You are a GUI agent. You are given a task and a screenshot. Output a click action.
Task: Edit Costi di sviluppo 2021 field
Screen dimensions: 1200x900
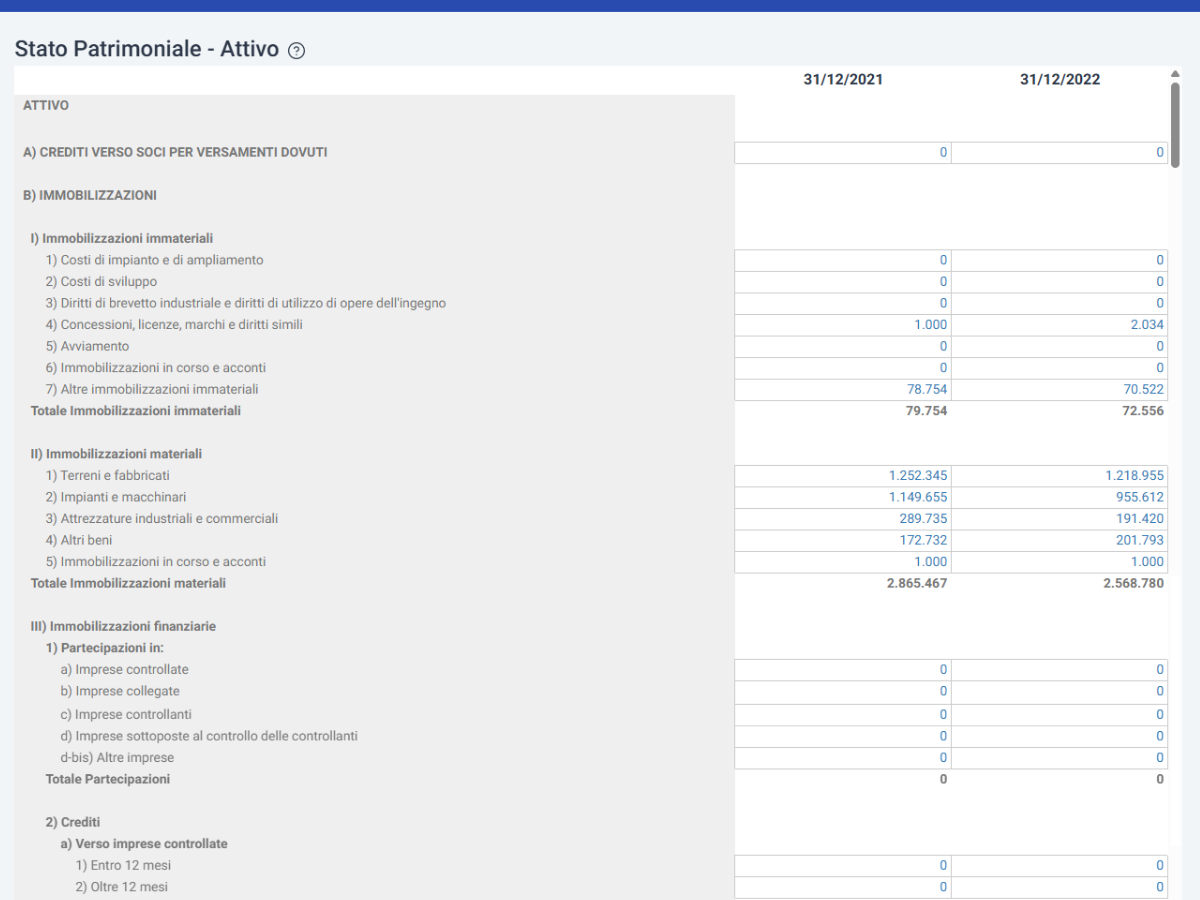click(843, 282)
